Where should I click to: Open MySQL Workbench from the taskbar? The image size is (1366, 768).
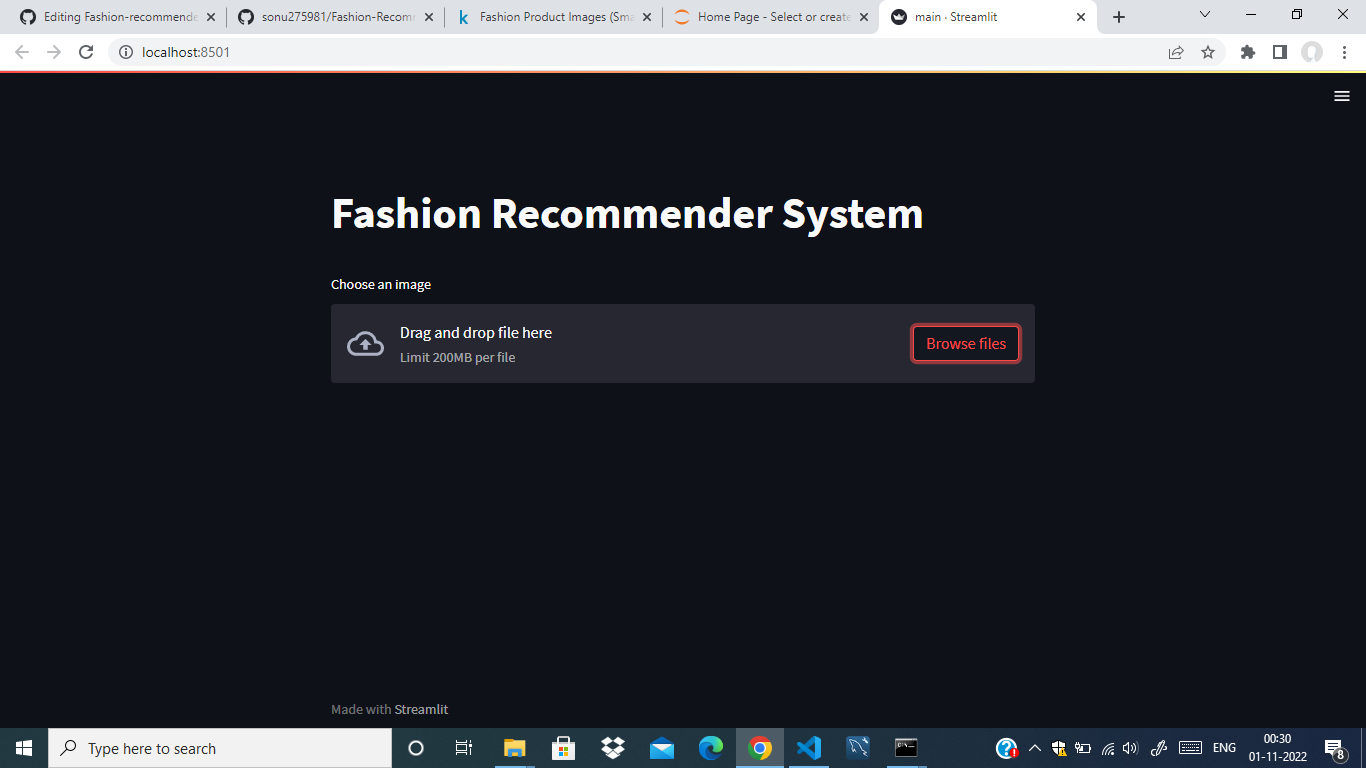858,747
